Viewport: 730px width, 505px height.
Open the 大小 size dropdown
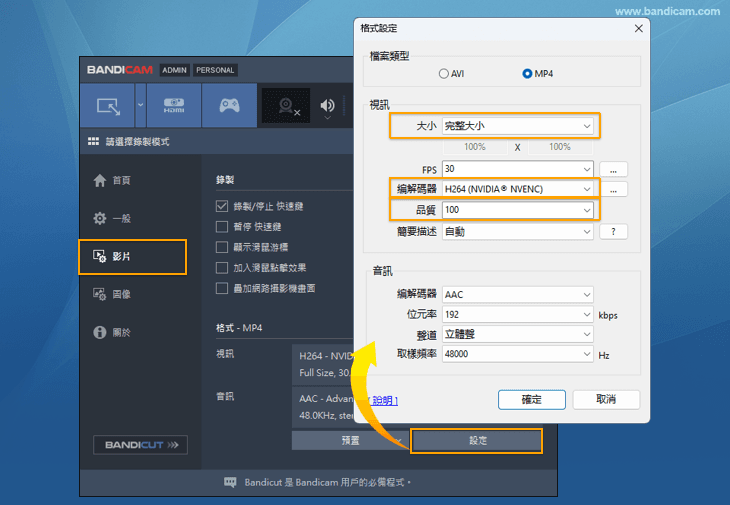click(x=518, y=126)
